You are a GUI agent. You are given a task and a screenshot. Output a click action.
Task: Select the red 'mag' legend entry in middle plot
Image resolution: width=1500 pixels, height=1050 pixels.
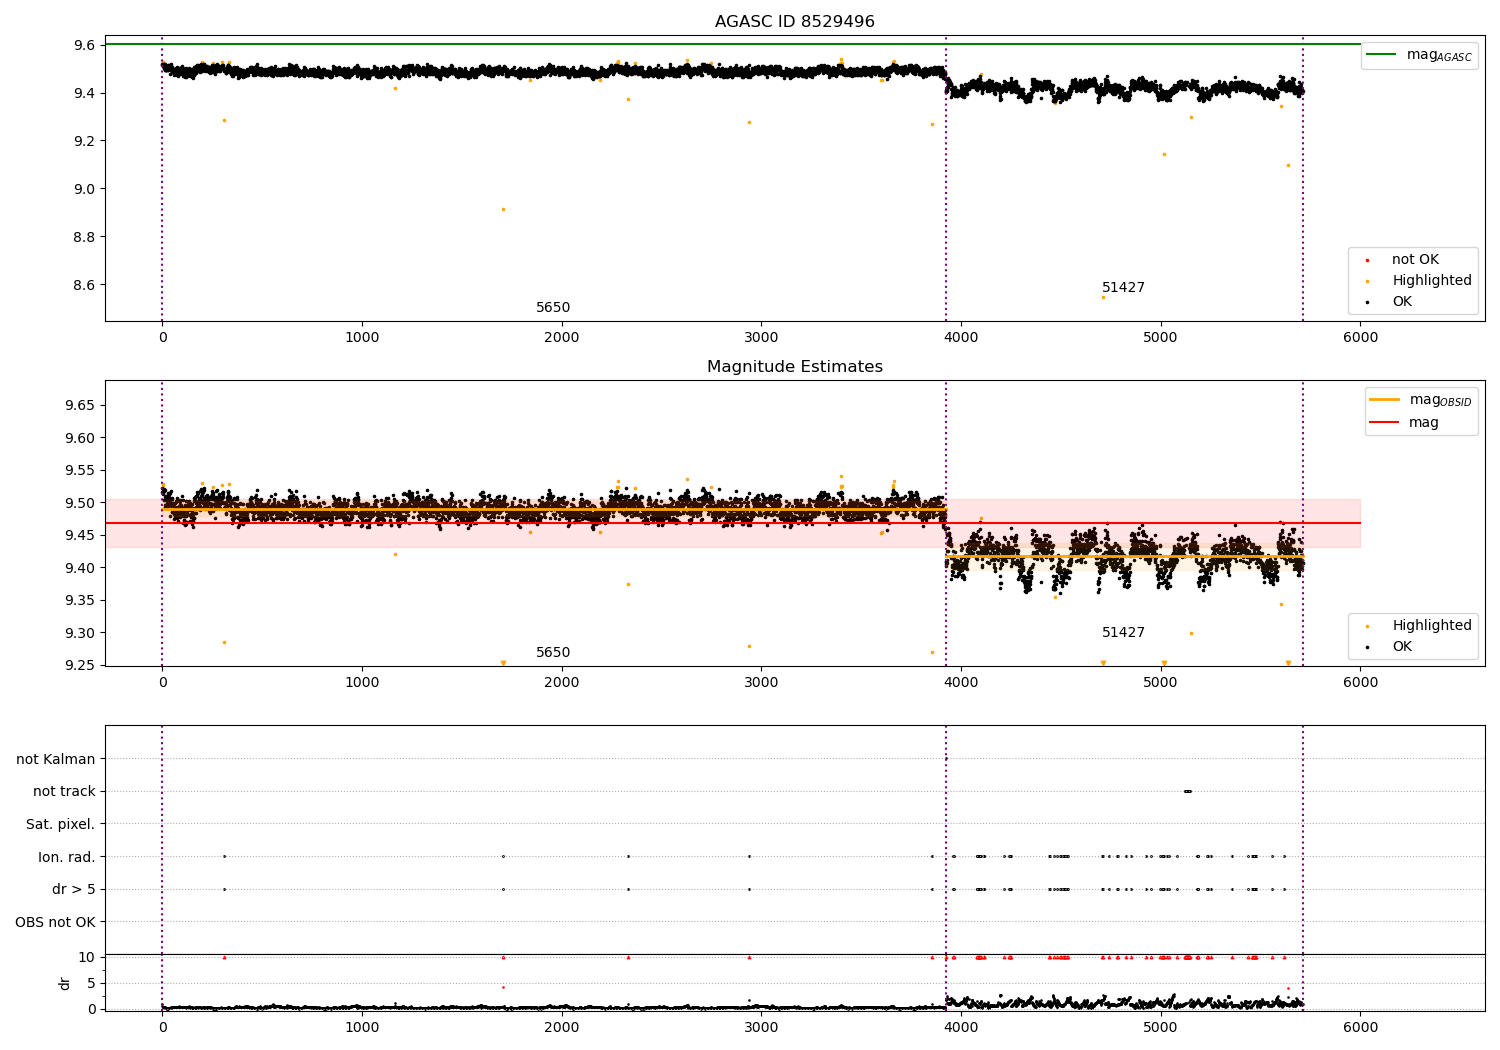coord(1404,422)
